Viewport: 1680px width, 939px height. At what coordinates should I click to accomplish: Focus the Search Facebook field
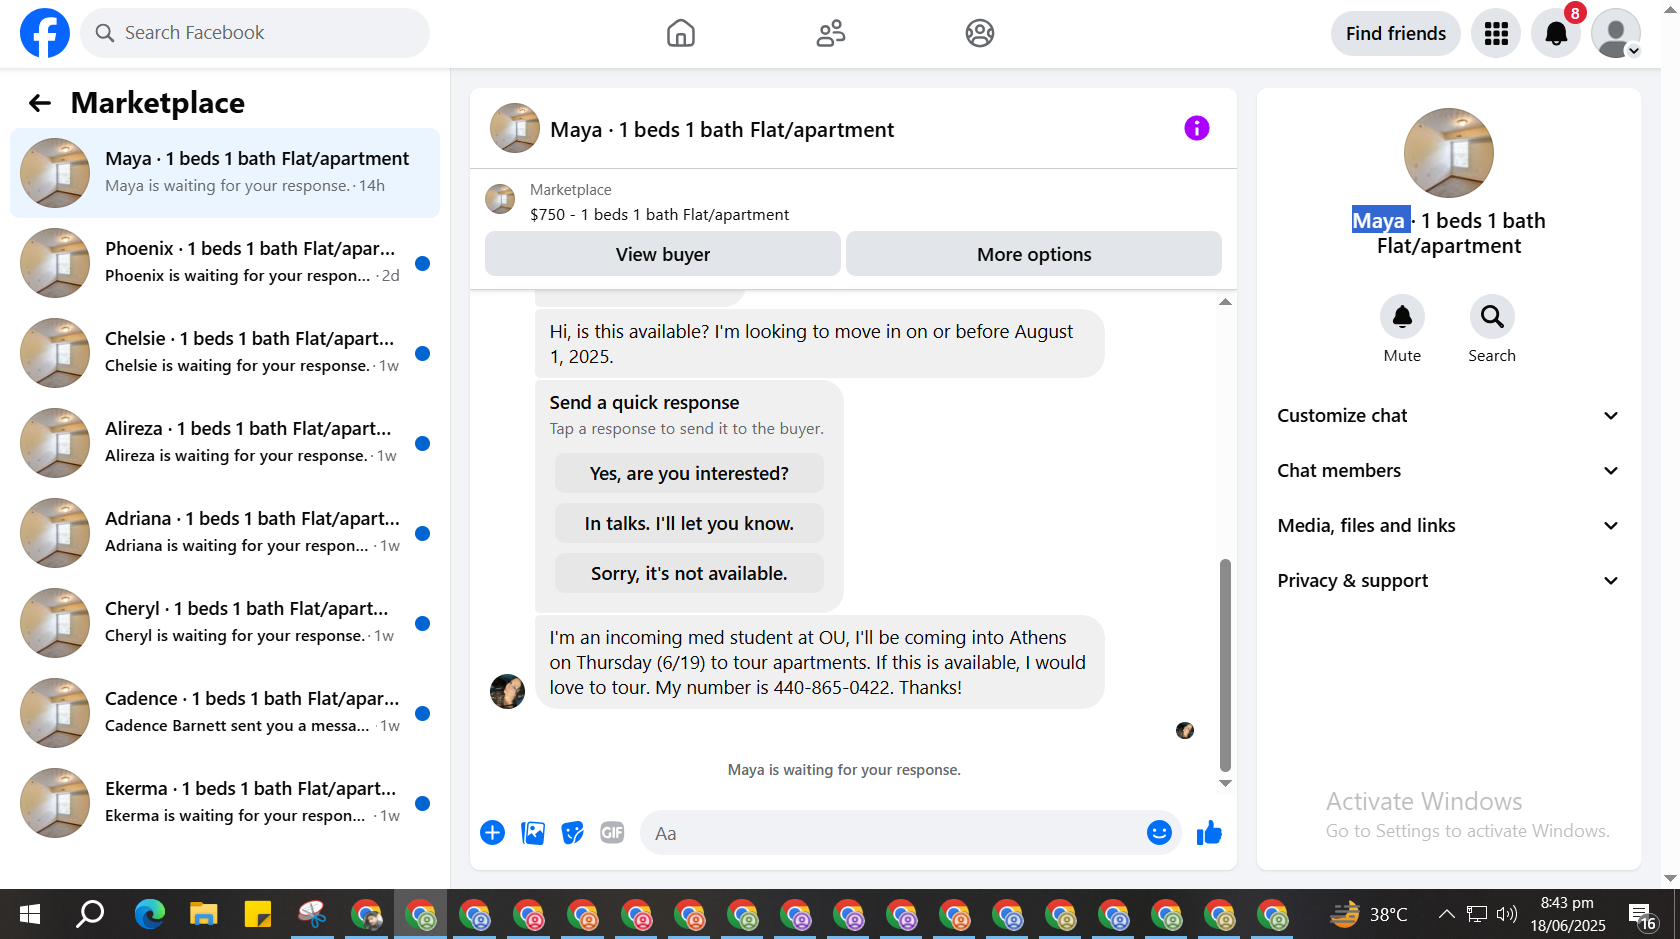click(x=255, y=33)
